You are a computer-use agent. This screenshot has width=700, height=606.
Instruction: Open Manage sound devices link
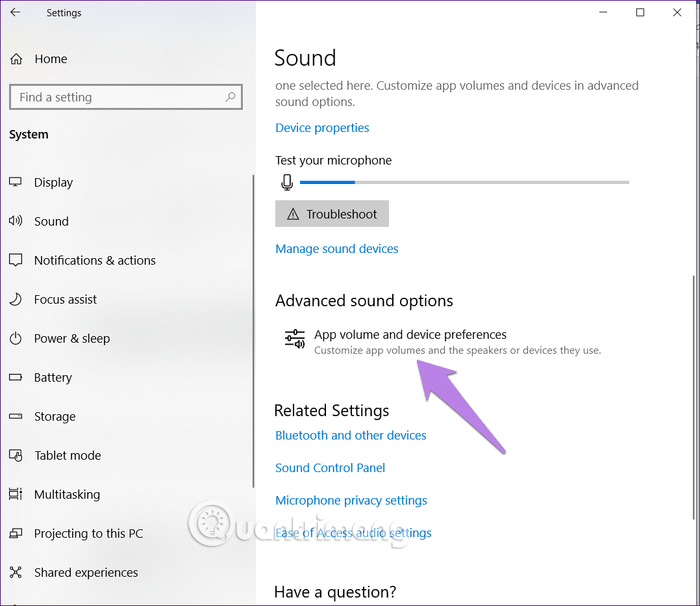pos(337,249)
